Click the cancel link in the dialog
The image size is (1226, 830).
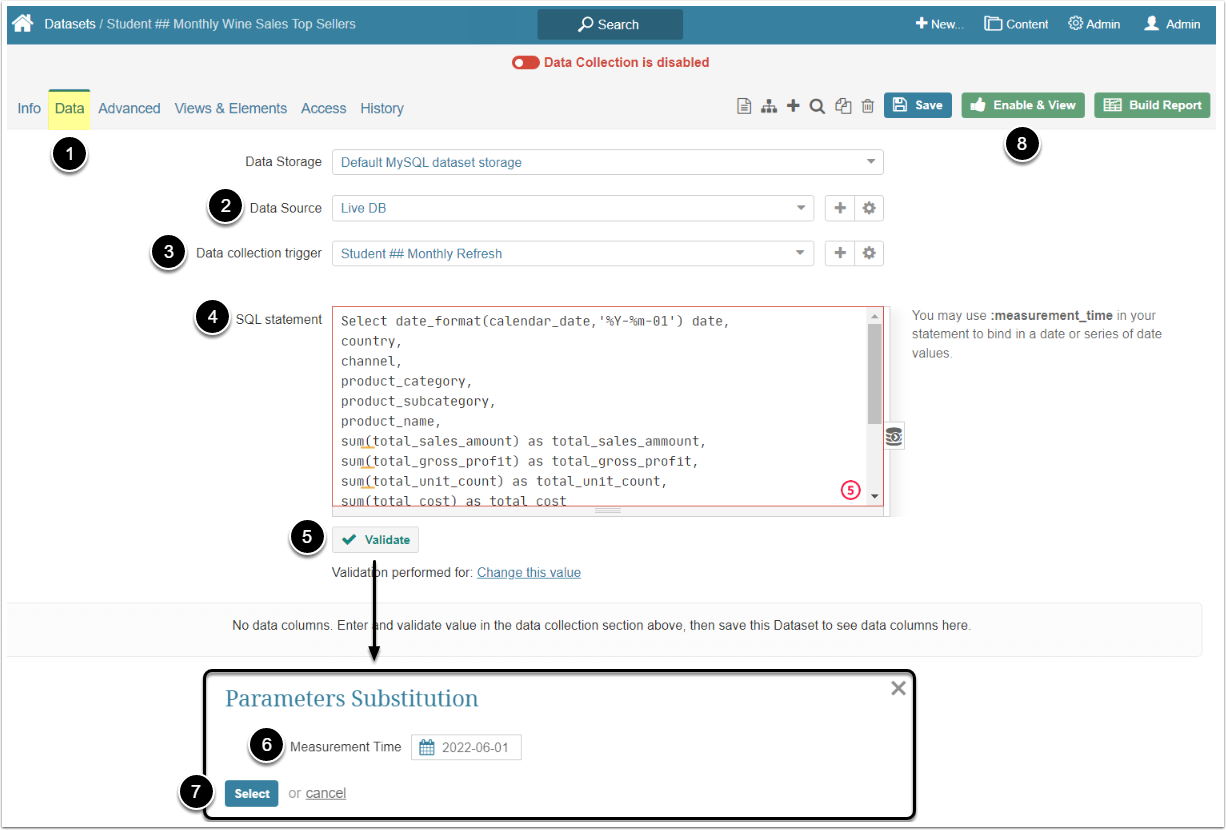pyautogui.click(x=326, y=793)
